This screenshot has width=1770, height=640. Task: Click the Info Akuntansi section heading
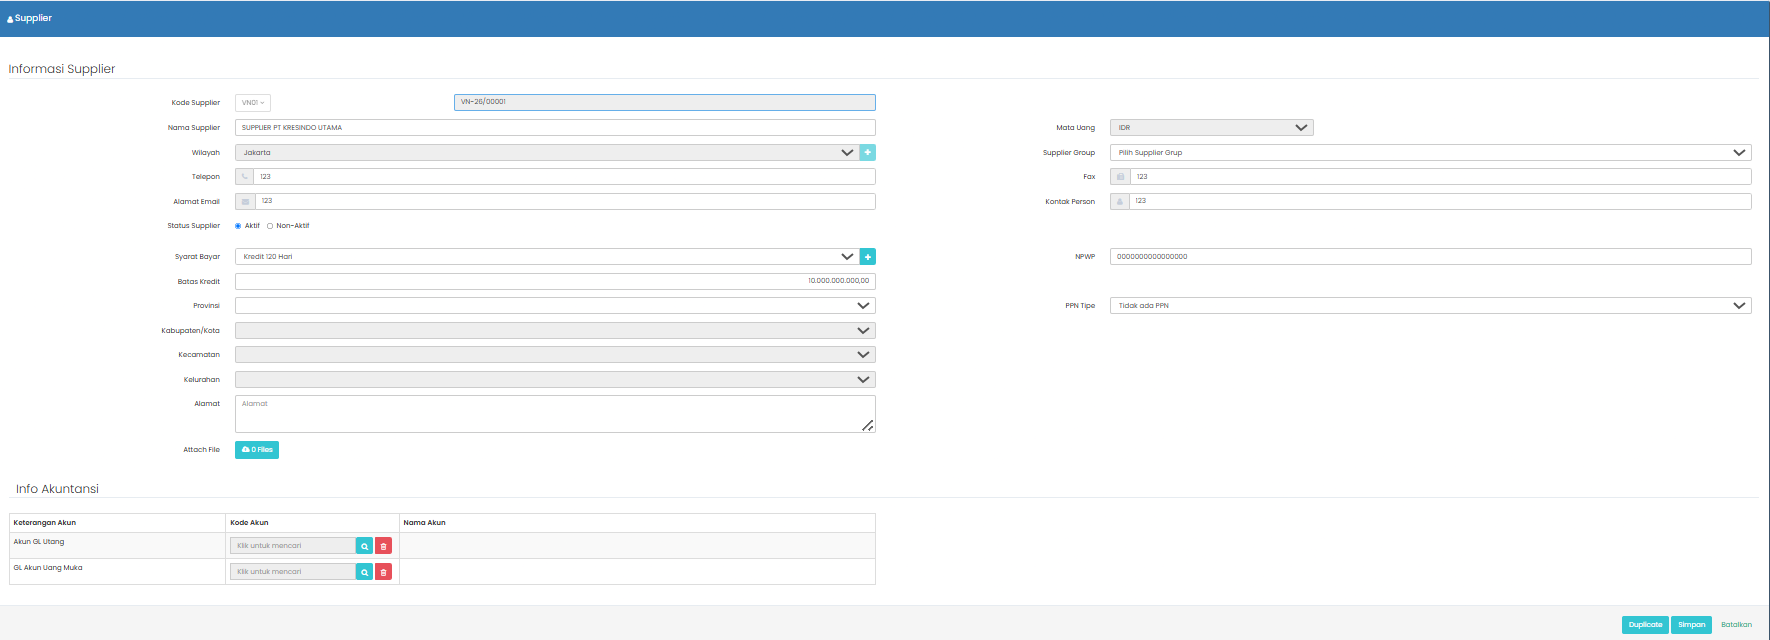pyautogui.click(x=57, y=489)
